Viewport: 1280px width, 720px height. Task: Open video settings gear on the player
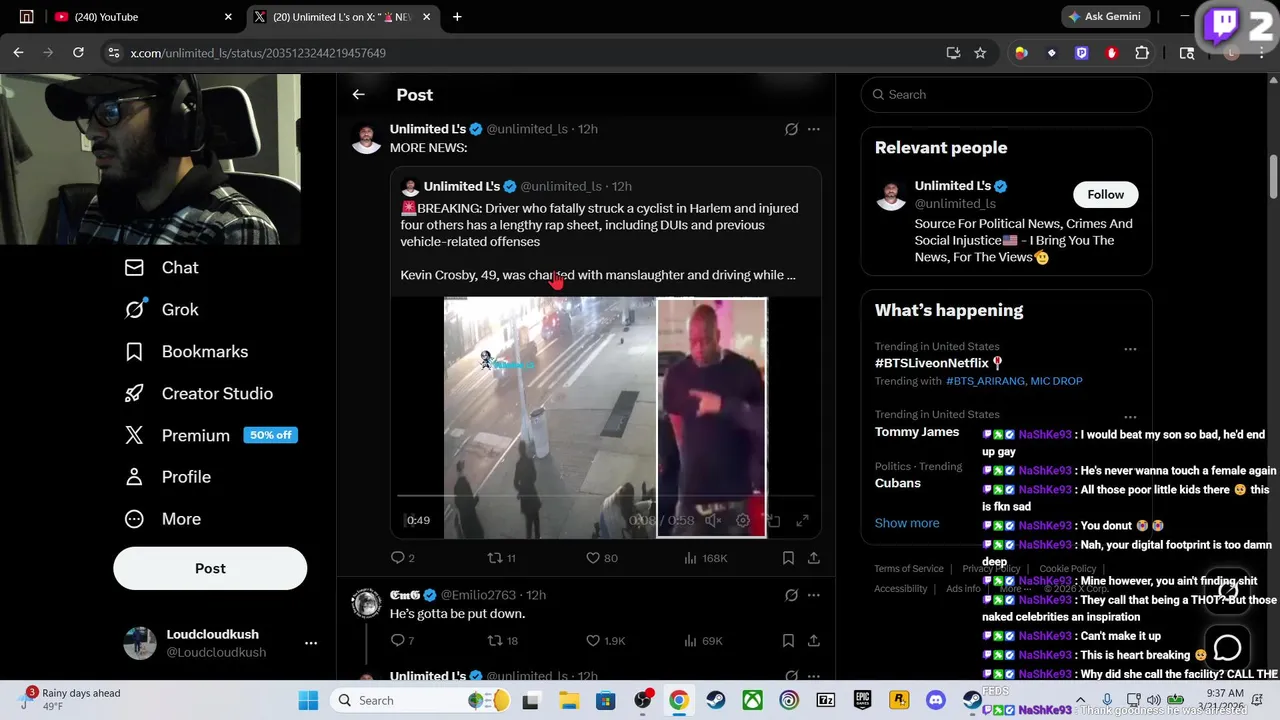743,520
